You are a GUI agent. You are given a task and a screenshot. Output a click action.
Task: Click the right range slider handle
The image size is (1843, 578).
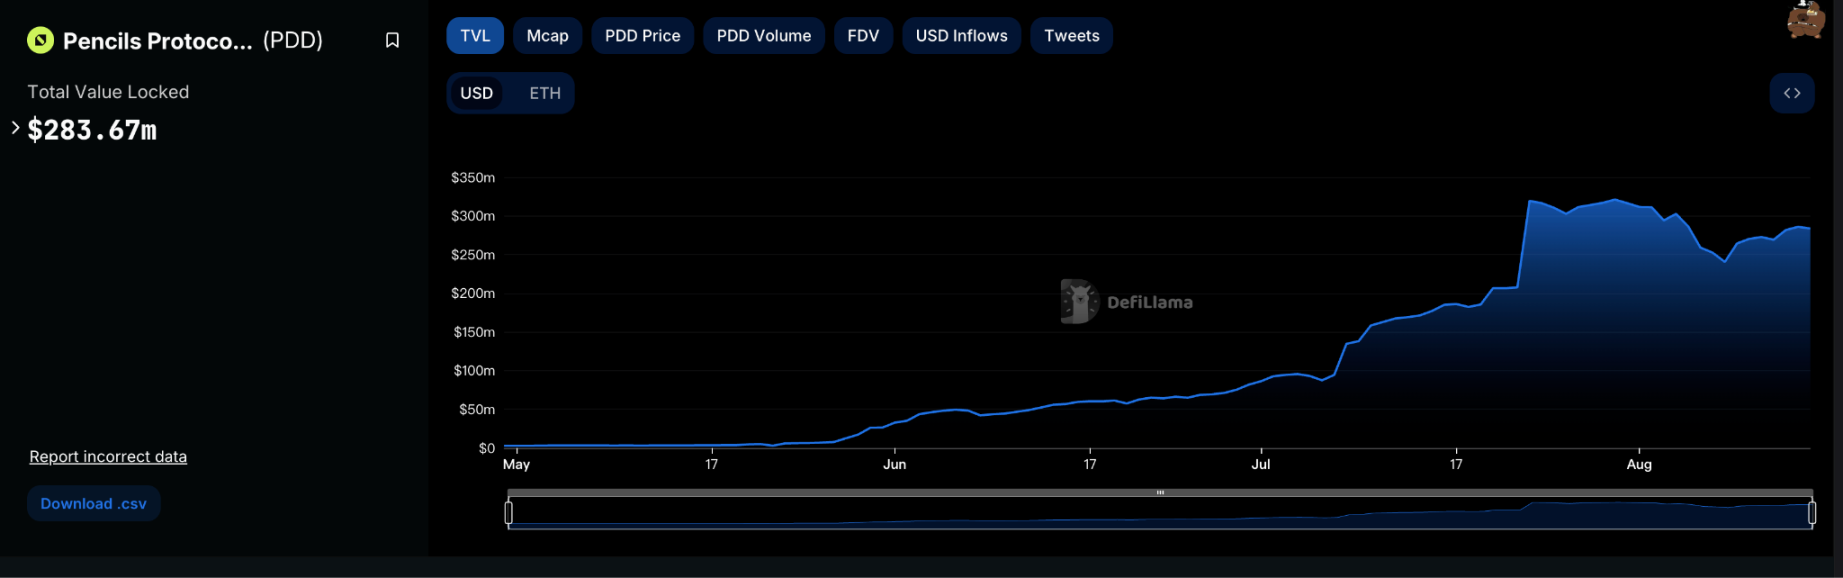pyautogui.click(x=1812, y=513)
